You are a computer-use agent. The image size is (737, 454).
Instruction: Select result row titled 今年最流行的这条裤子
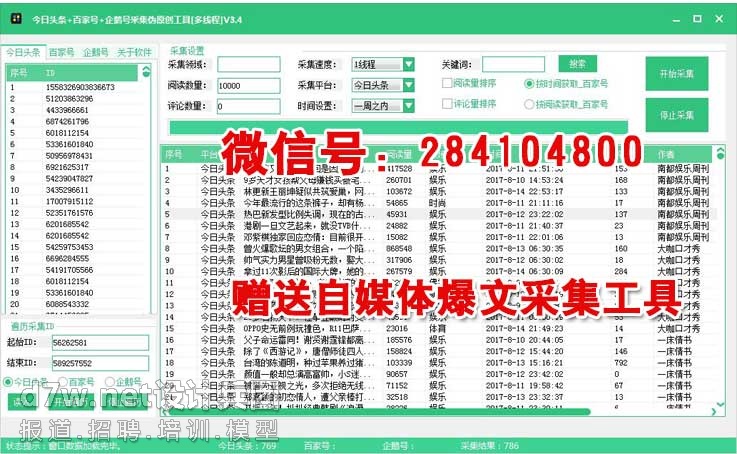[437, 203]
